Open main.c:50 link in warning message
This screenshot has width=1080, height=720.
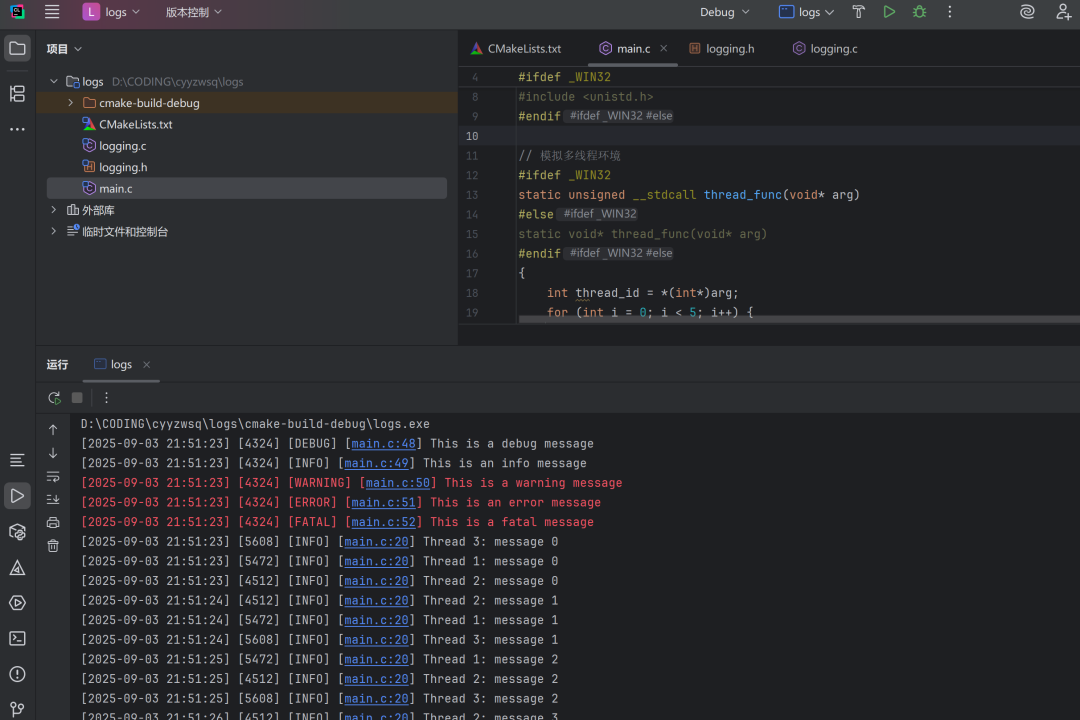(398, 483)
